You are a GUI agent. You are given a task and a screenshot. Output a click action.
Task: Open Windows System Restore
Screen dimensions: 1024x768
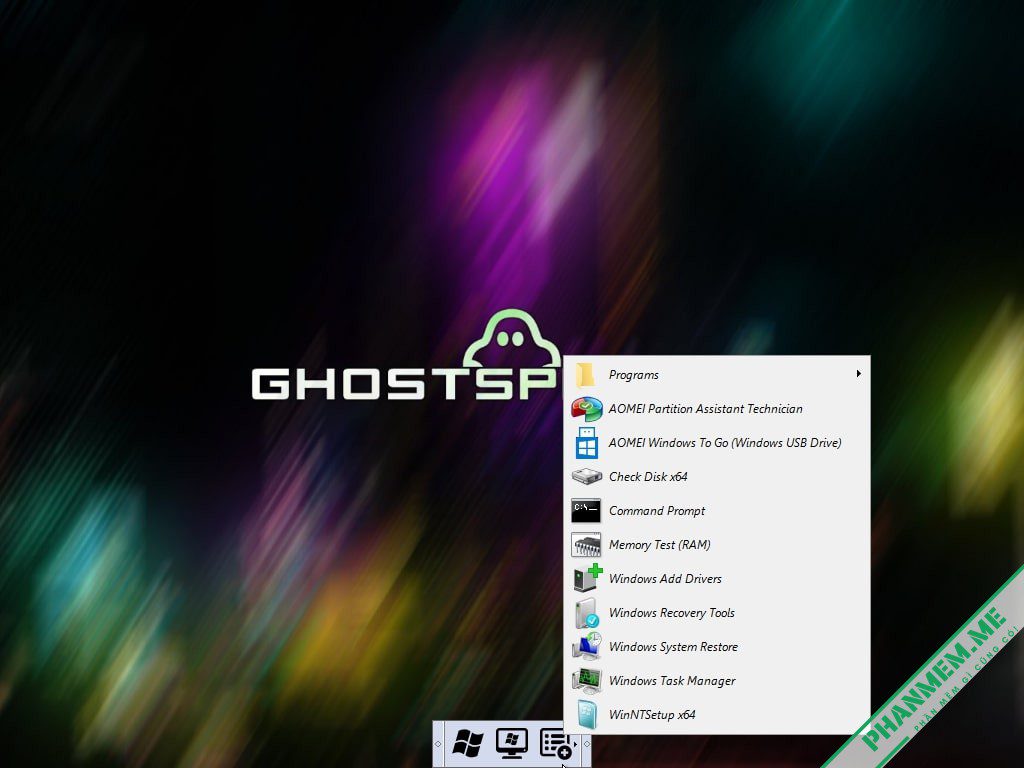click(x=716, y=647)
